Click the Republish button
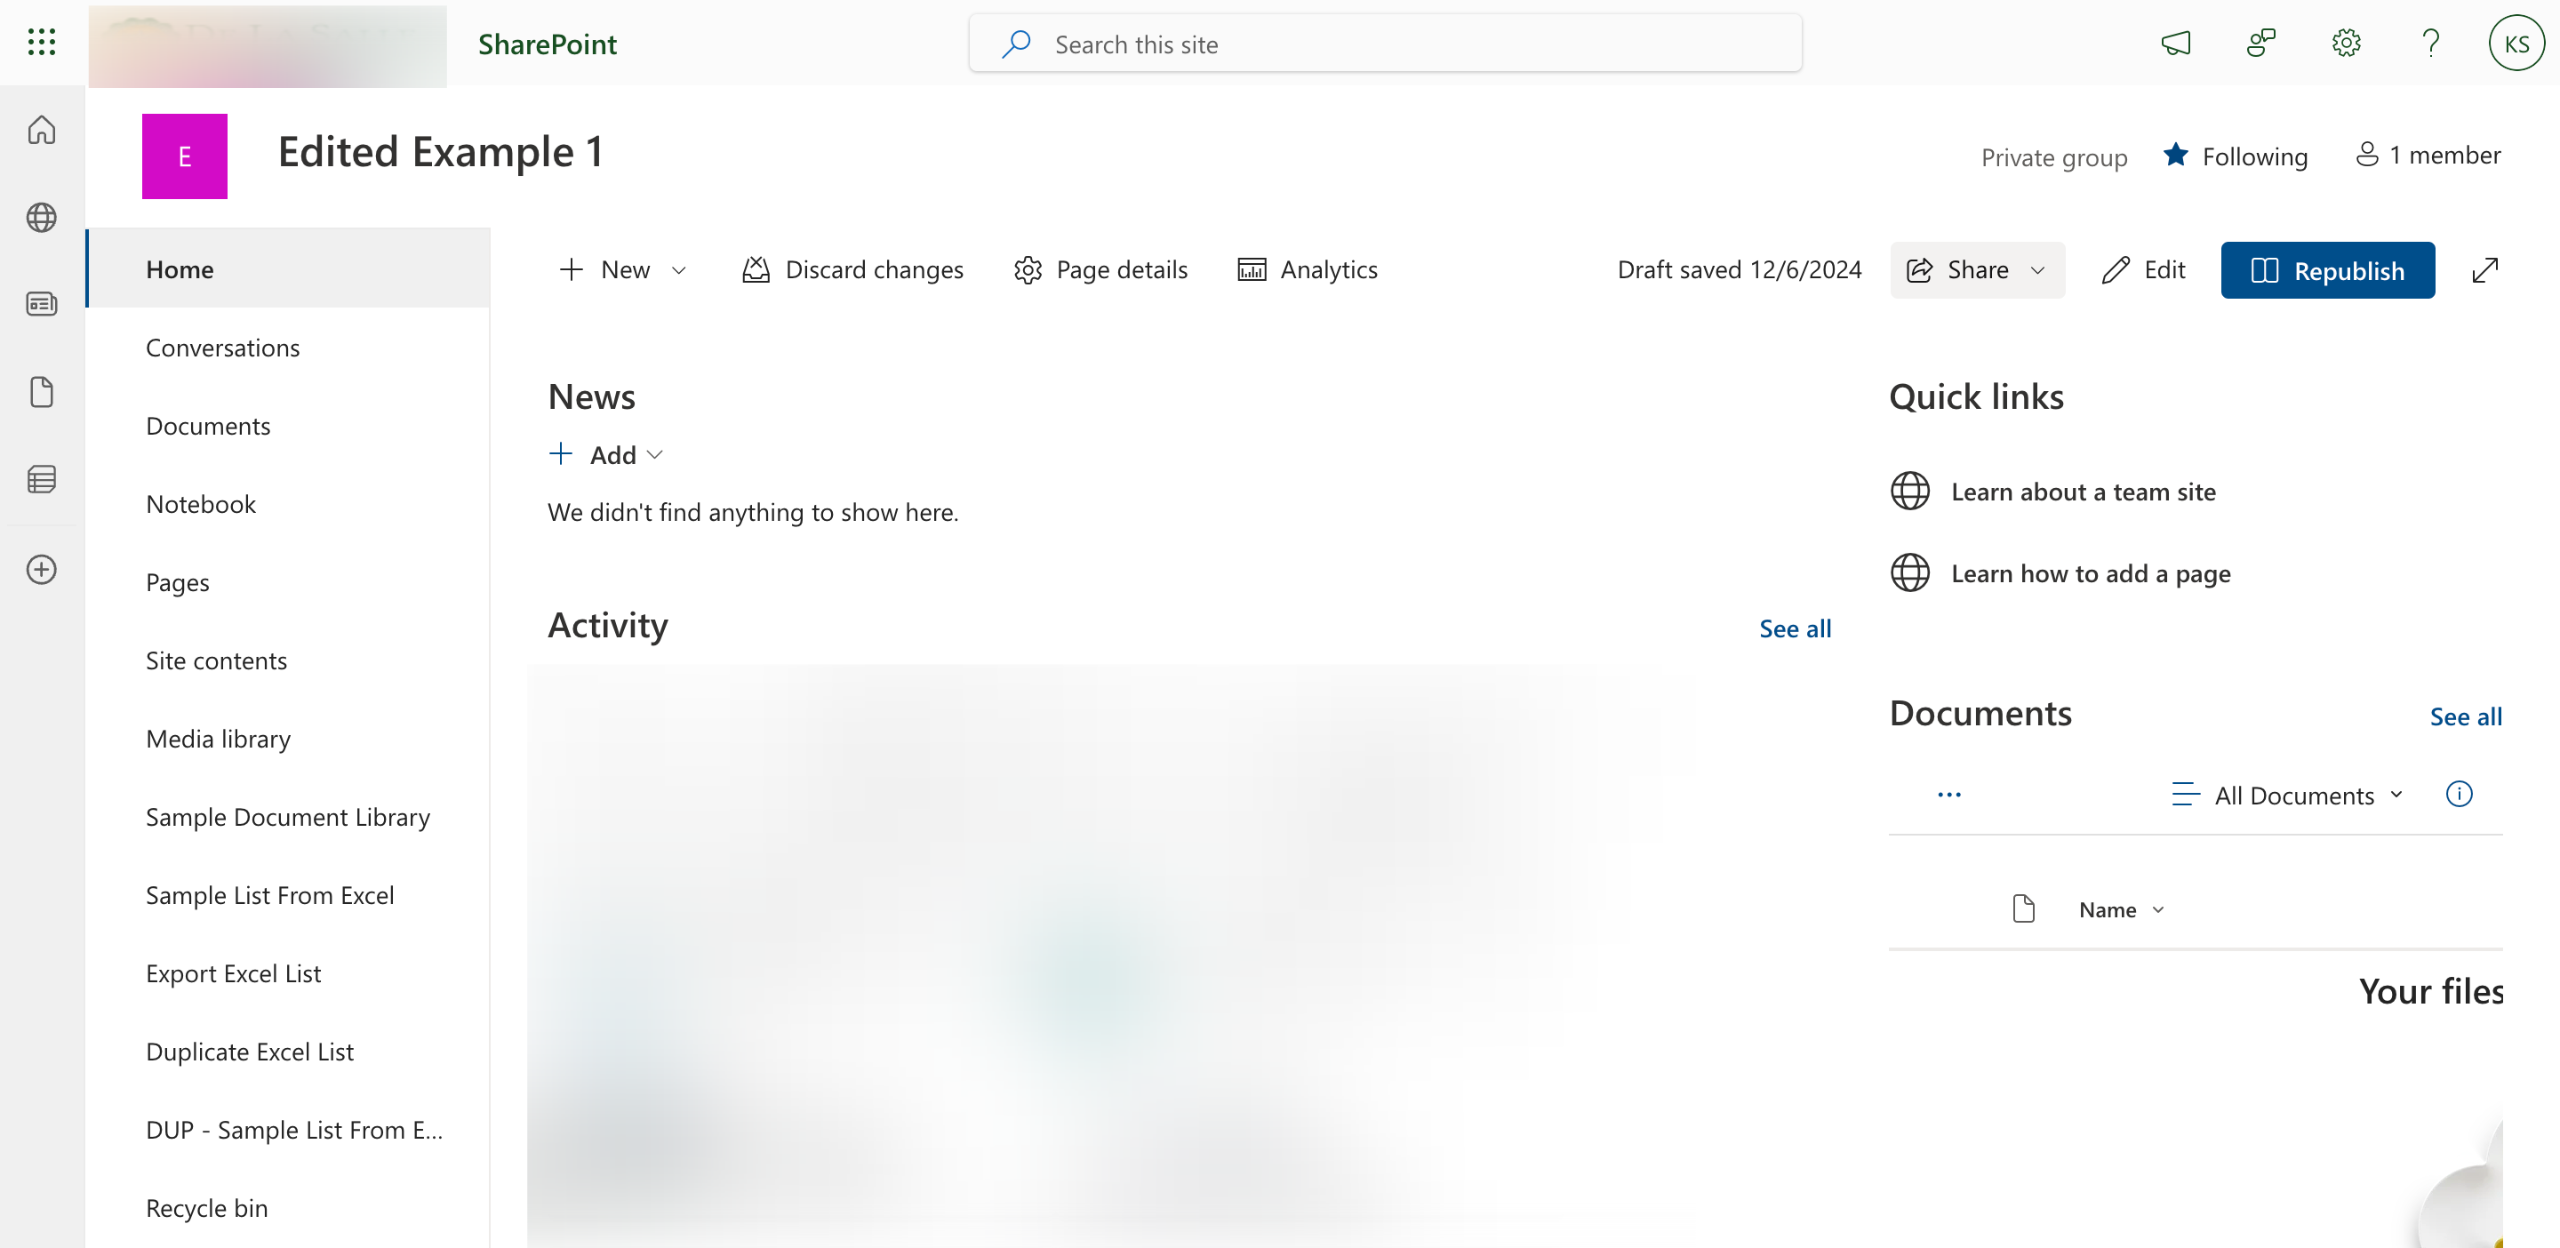 (x=2327, y=270)
